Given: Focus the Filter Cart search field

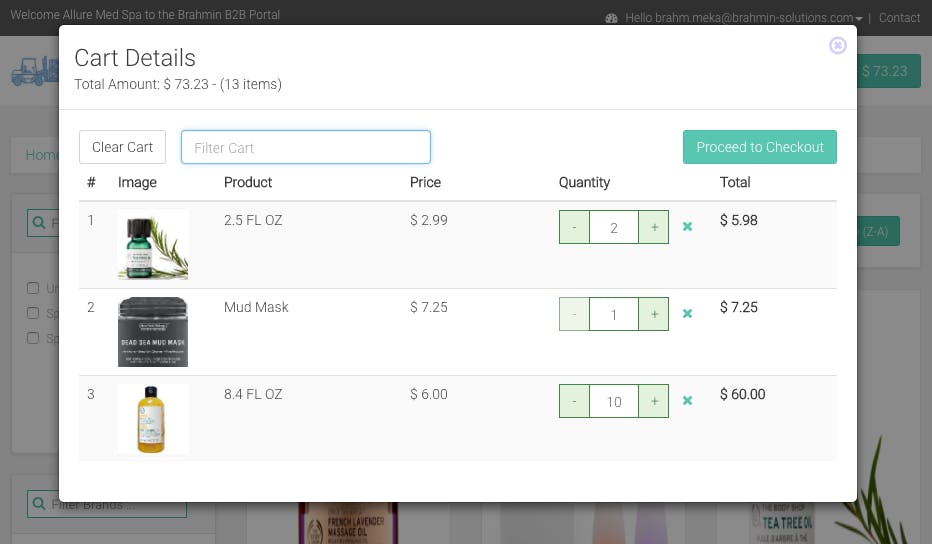Looking at the screenshot, I should coord(306,147).
